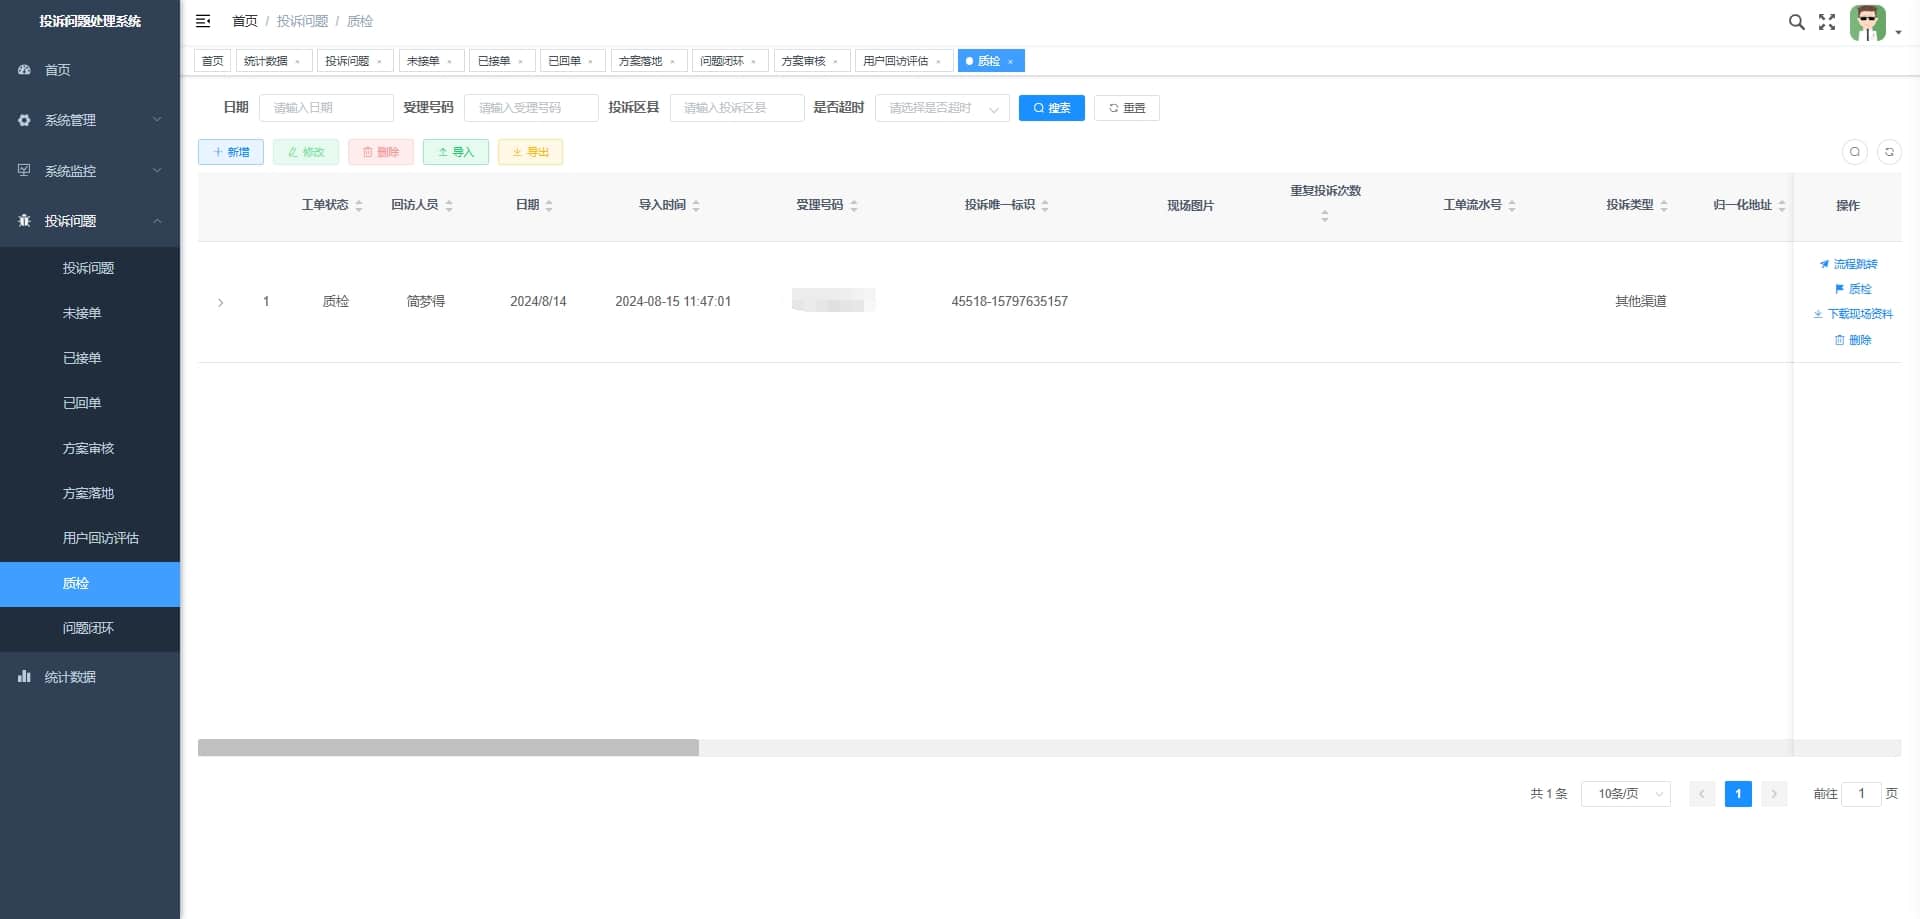
Task: Close the 已回单 tab with its x
Action: click(x=590, y=62)
